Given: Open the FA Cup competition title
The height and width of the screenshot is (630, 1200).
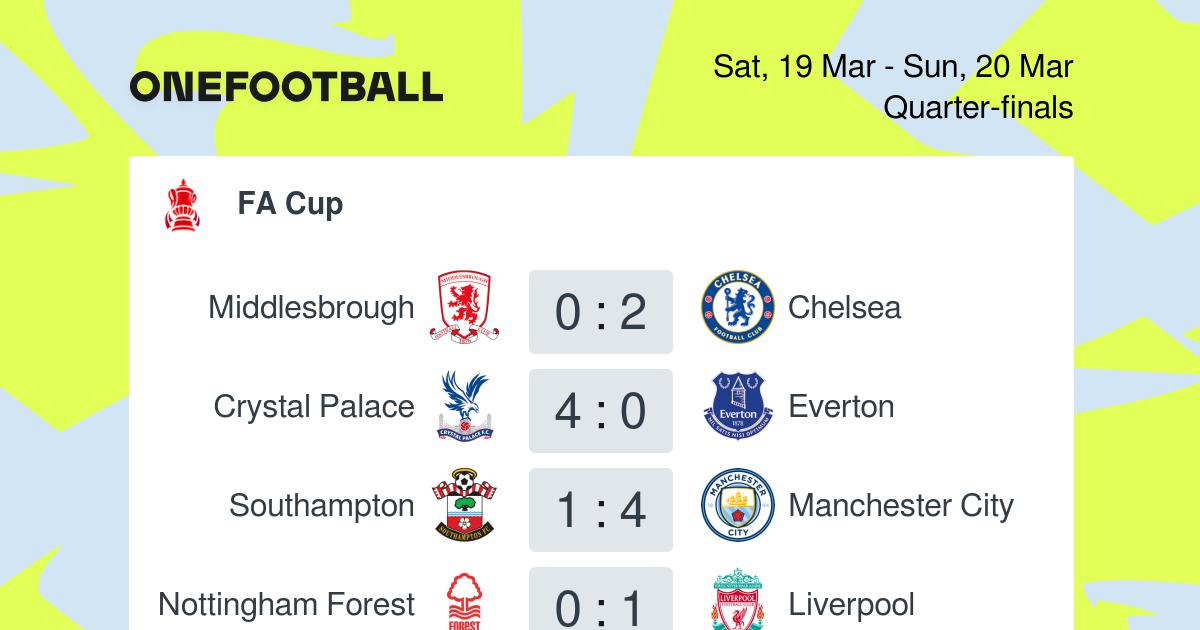Looking at the screenshot, I should tap(290, 204).
